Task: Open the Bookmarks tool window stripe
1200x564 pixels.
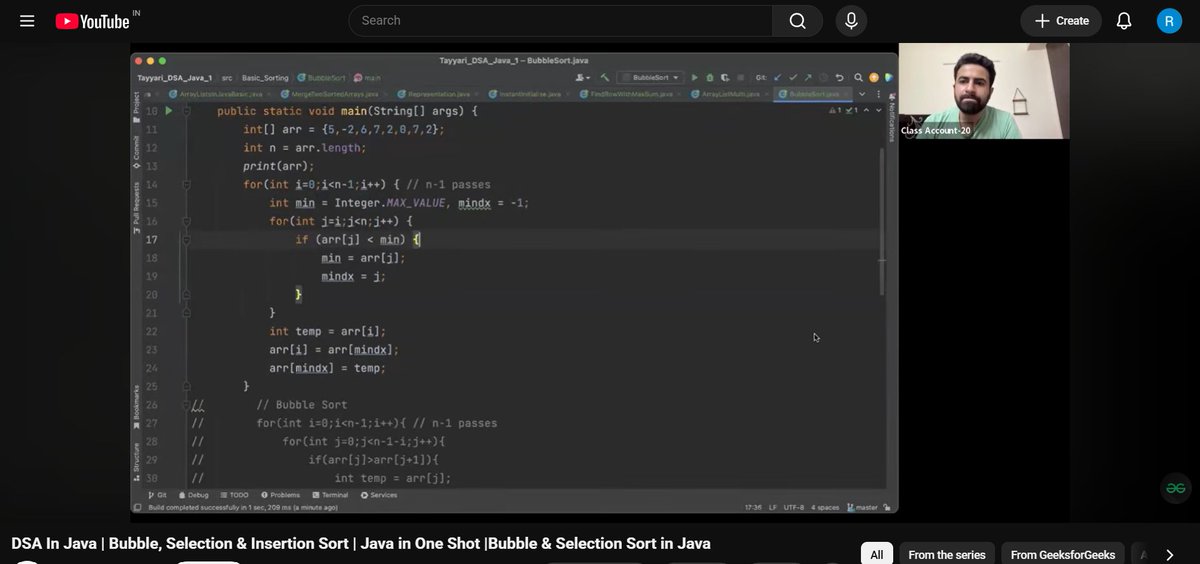Action: [137, 409]
